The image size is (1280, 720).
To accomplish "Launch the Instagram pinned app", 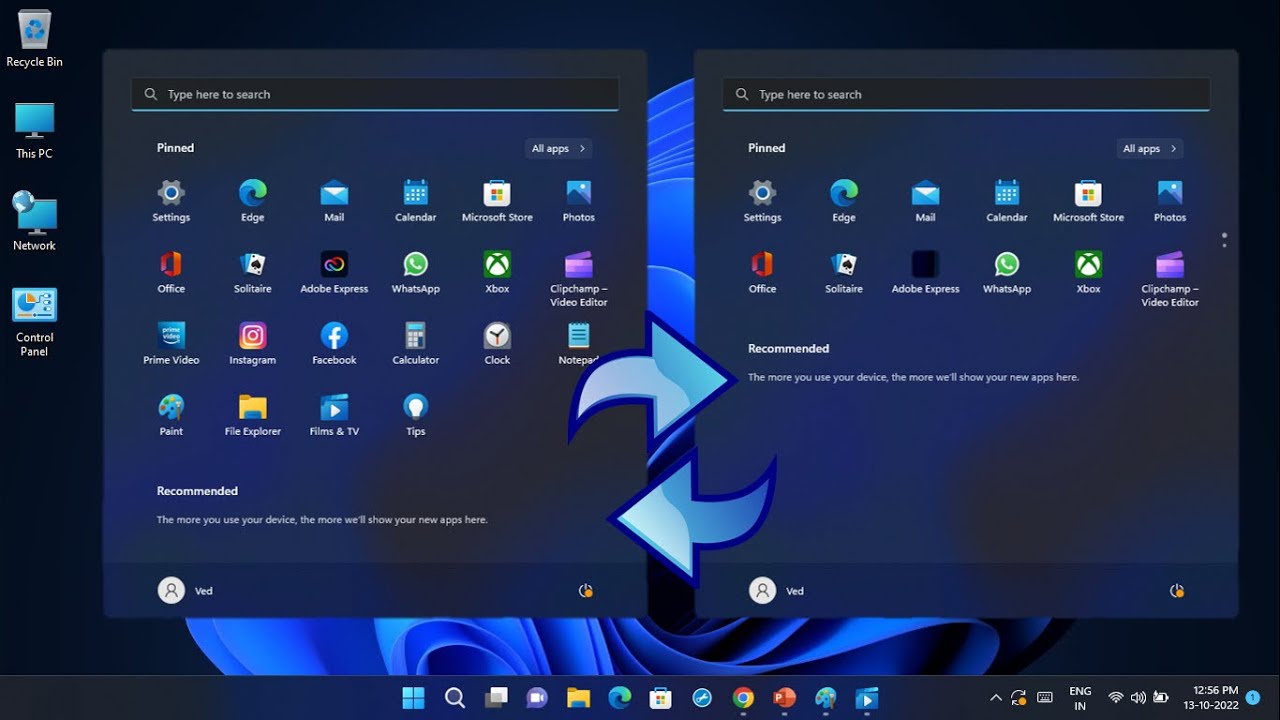I will point(252,343).
